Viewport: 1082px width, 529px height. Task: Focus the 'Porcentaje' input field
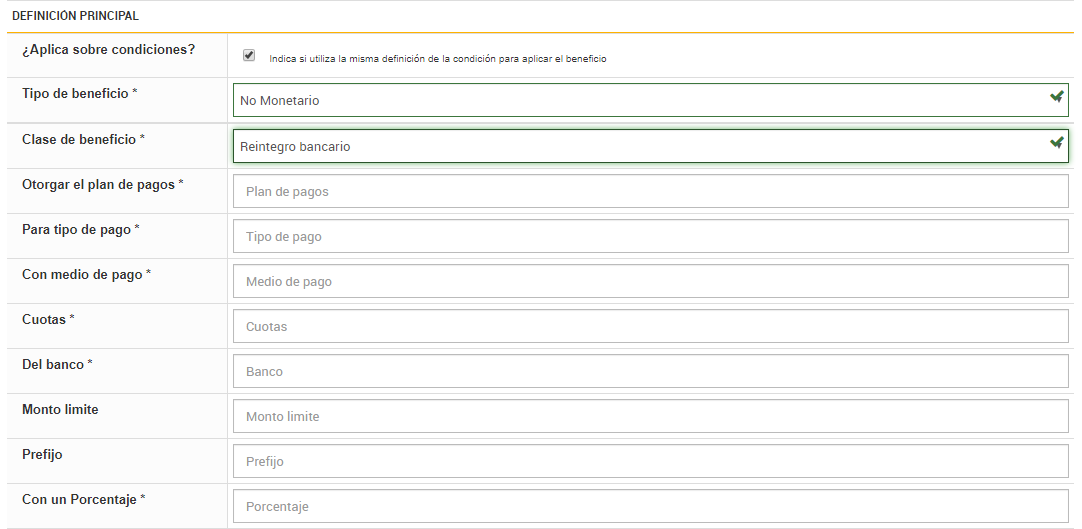point(650,507)
